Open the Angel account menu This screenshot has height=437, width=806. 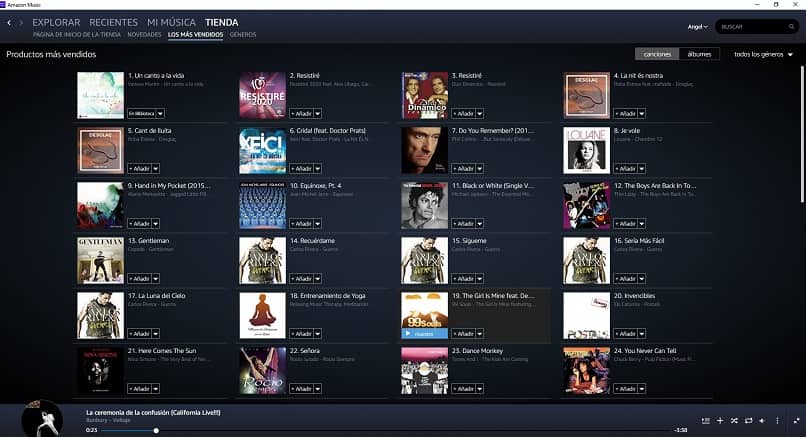pyautogui.click(x=698, y=27)
